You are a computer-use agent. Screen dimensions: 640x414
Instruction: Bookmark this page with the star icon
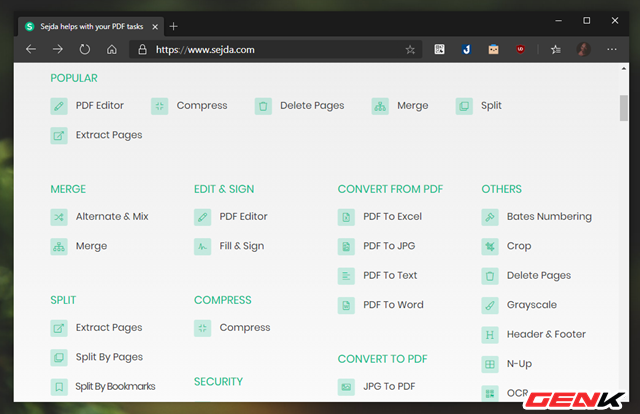click(x=410, y=49)
